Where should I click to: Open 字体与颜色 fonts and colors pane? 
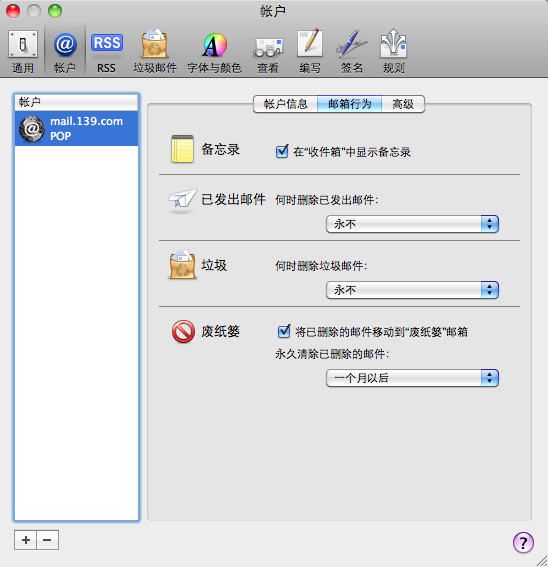[x=214, y=51]
